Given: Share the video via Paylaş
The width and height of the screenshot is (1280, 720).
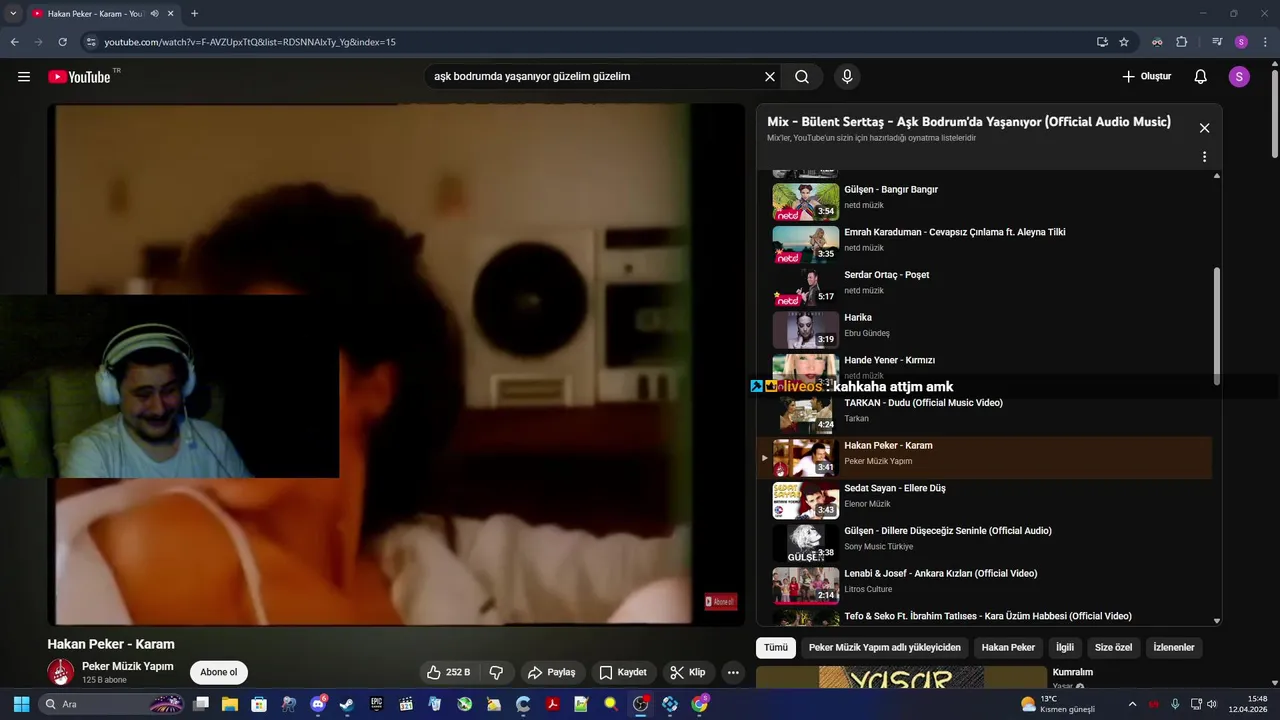Looking at the screenshot, I should point(551,672).
